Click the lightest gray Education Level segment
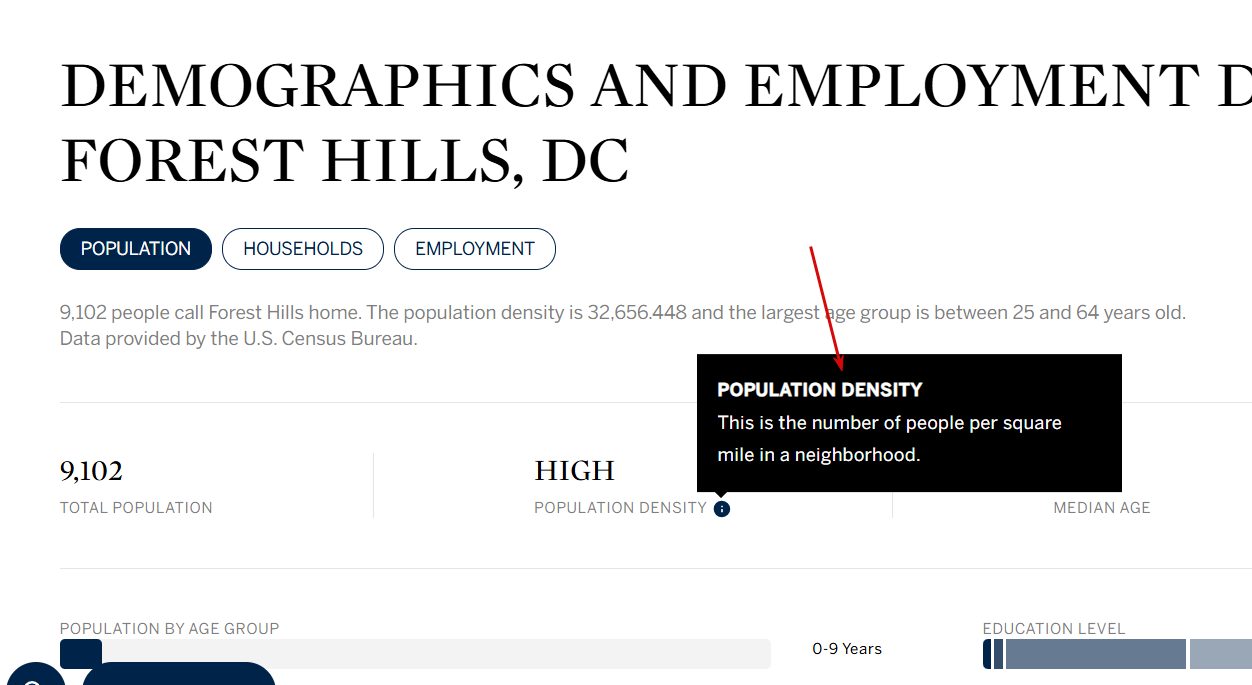The height and width of the screenshot is (685, 1252). point(1221,654)
